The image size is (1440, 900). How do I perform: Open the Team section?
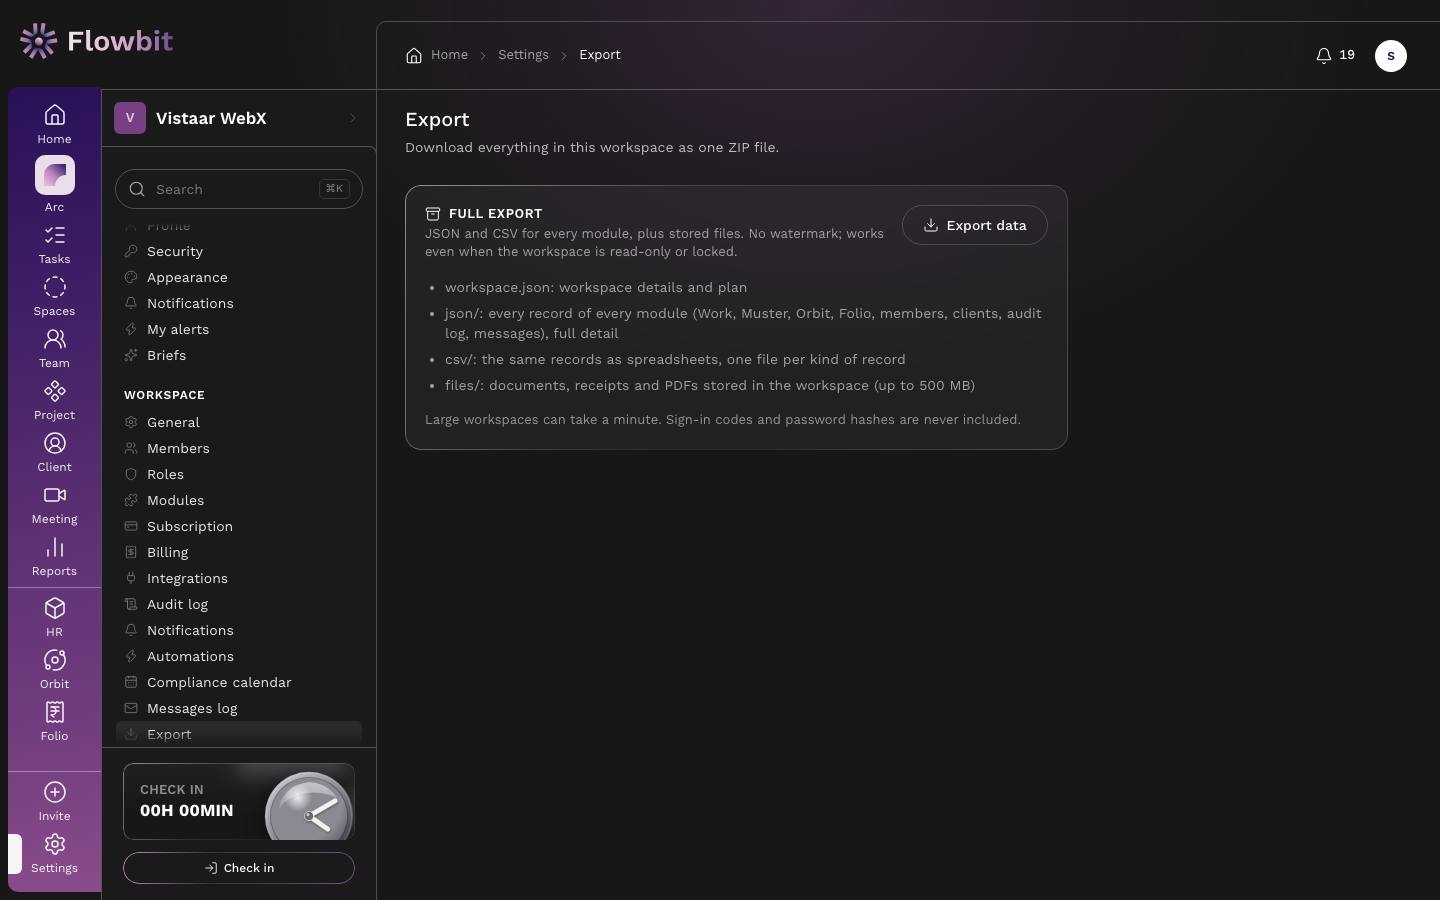[54, 349]
